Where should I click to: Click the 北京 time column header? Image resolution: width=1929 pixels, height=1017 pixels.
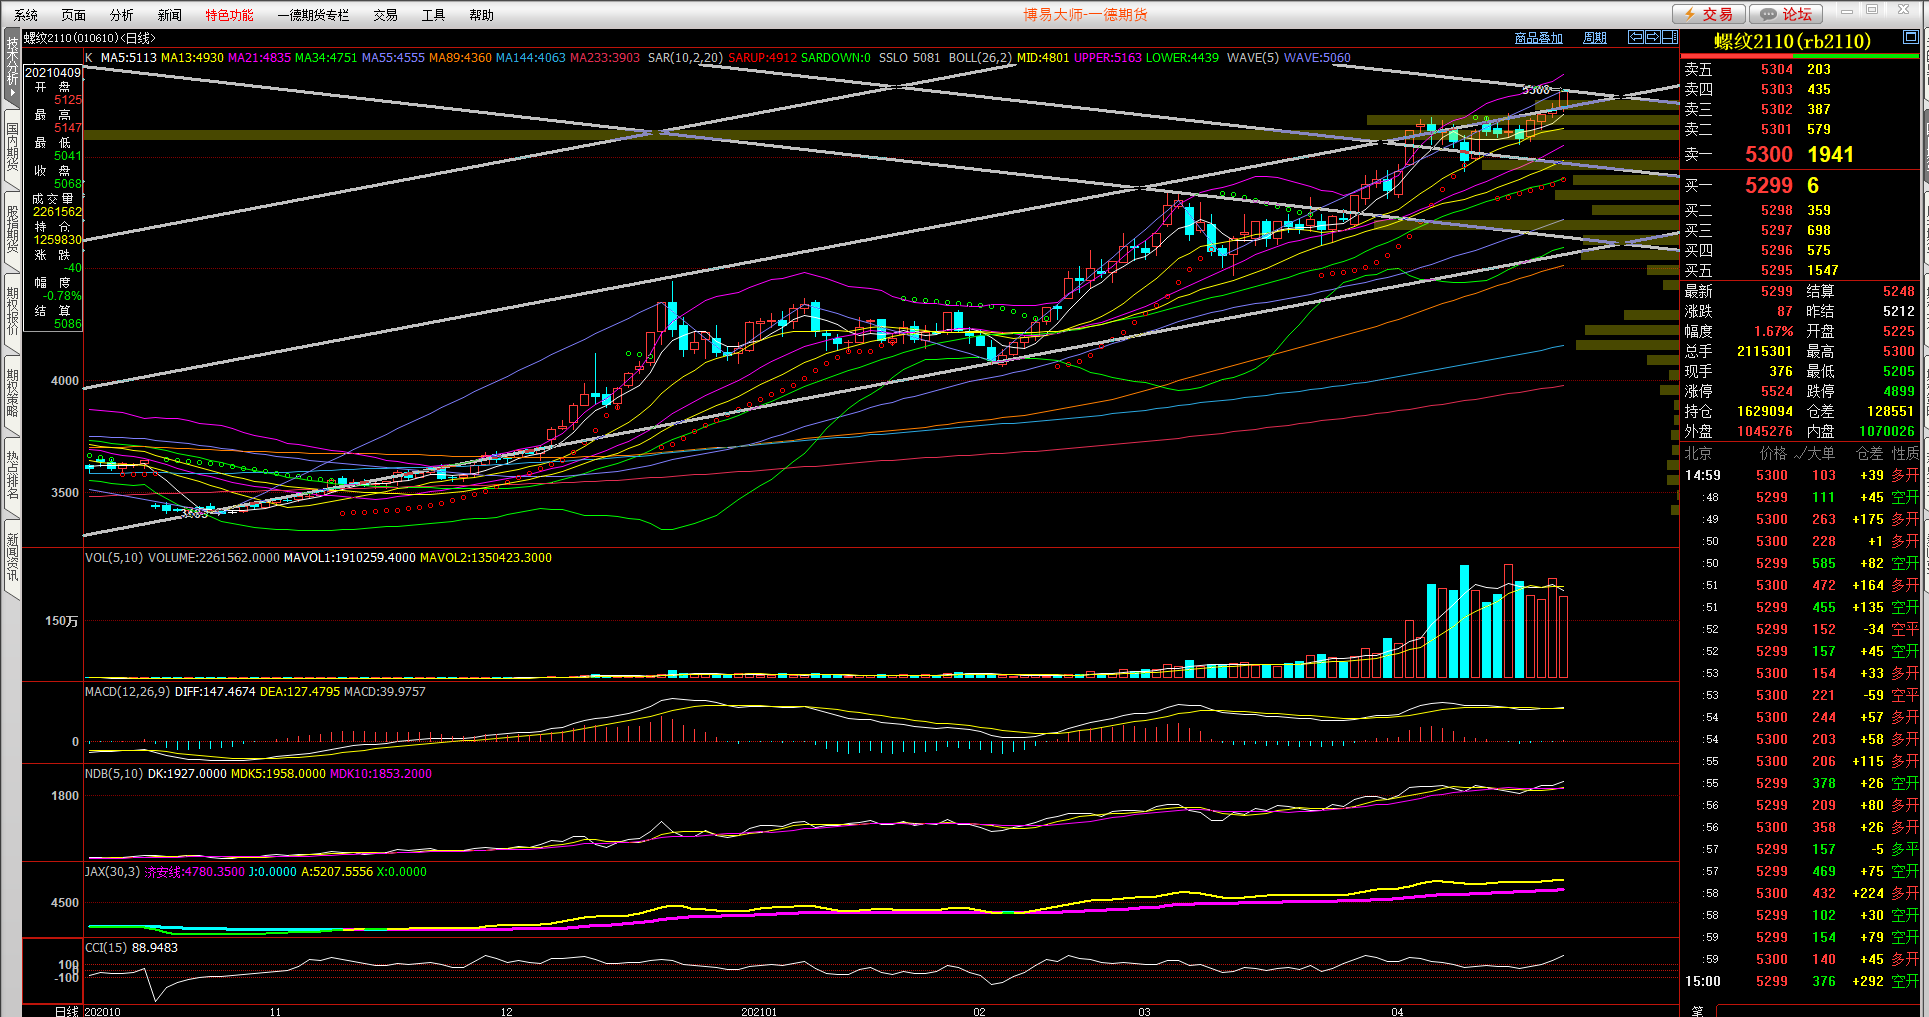[x=1698, y=453]
